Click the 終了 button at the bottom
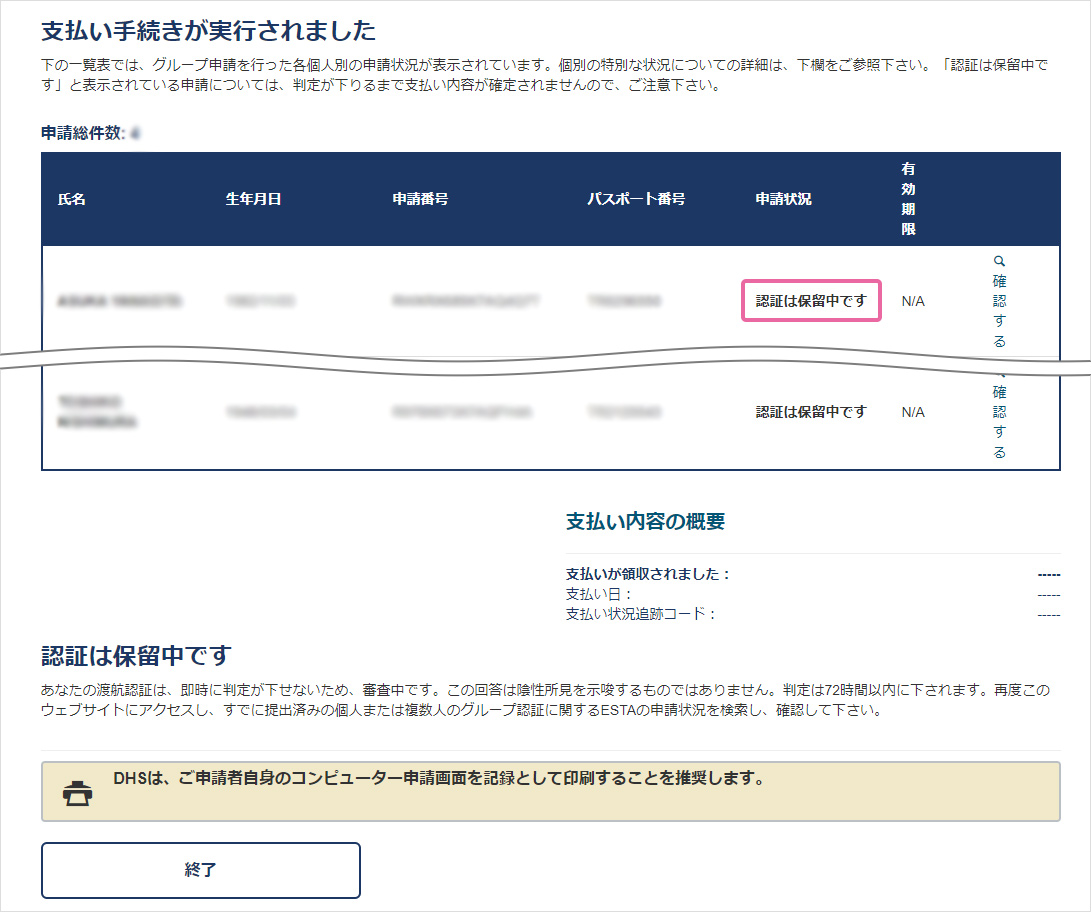Image resolution: width=1091 pixels, height=912 pixels. tap(200, 870)
